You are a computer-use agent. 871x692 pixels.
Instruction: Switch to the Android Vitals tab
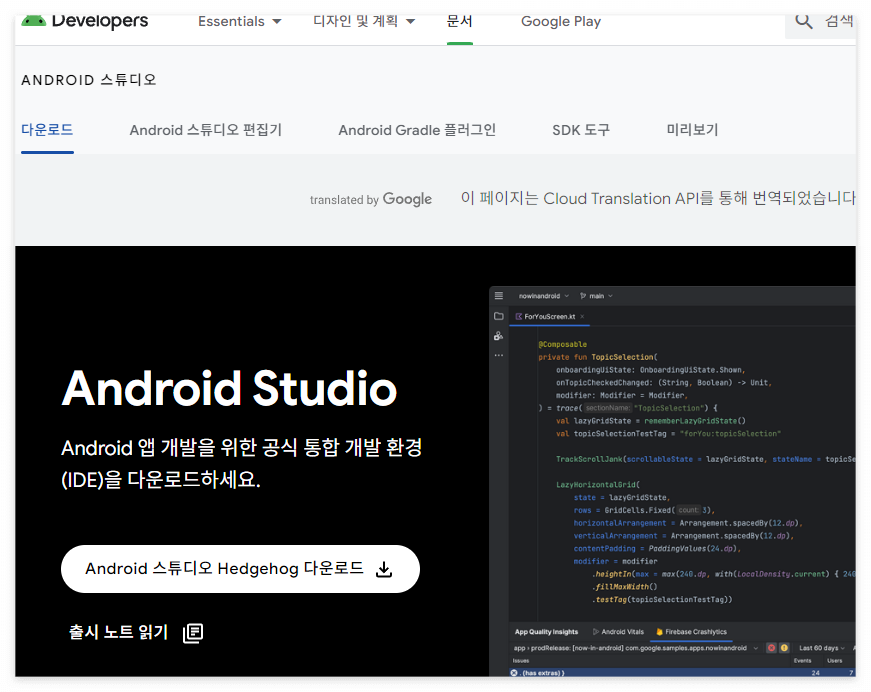[x=618, y=632]
